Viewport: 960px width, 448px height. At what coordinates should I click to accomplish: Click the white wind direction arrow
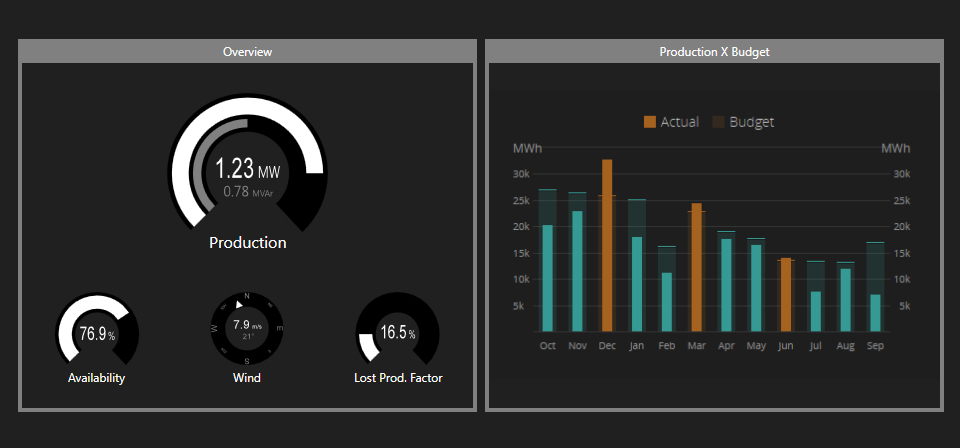[x=240, y=304]
